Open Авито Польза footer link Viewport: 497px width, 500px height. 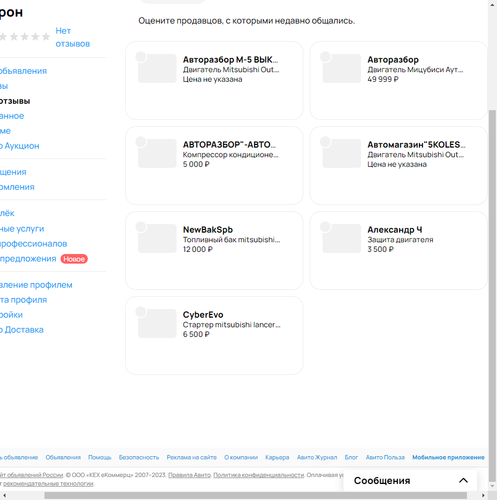point(385,457)
